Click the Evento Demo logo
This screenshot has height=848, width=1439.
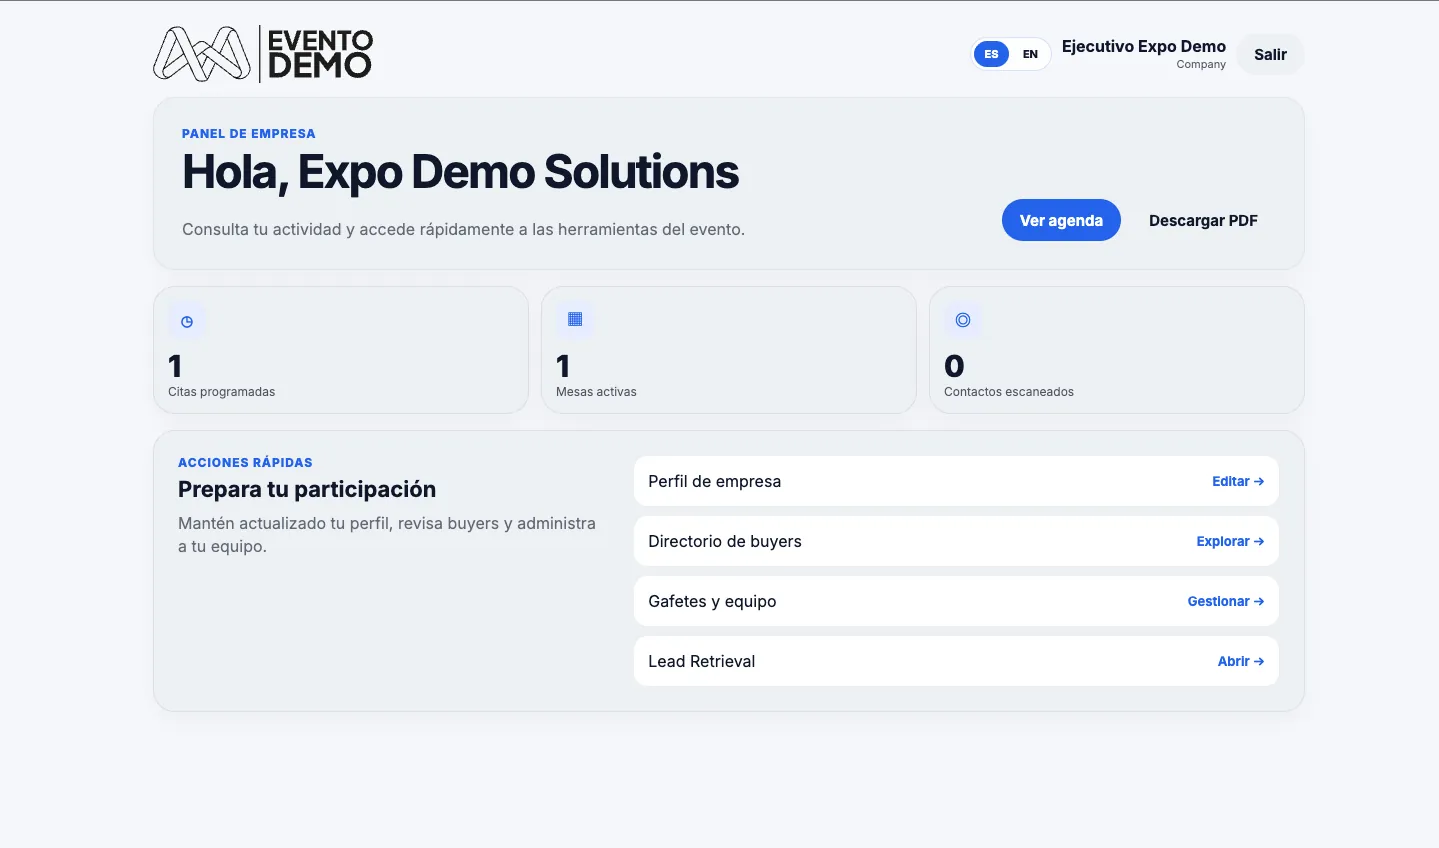point(263,54)
